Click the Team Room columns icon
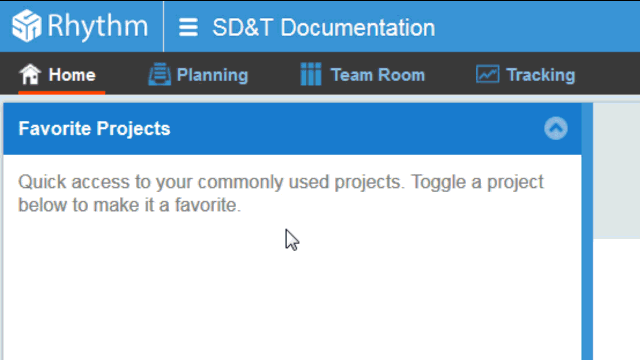640x360 pixels. tap(311, 74)
